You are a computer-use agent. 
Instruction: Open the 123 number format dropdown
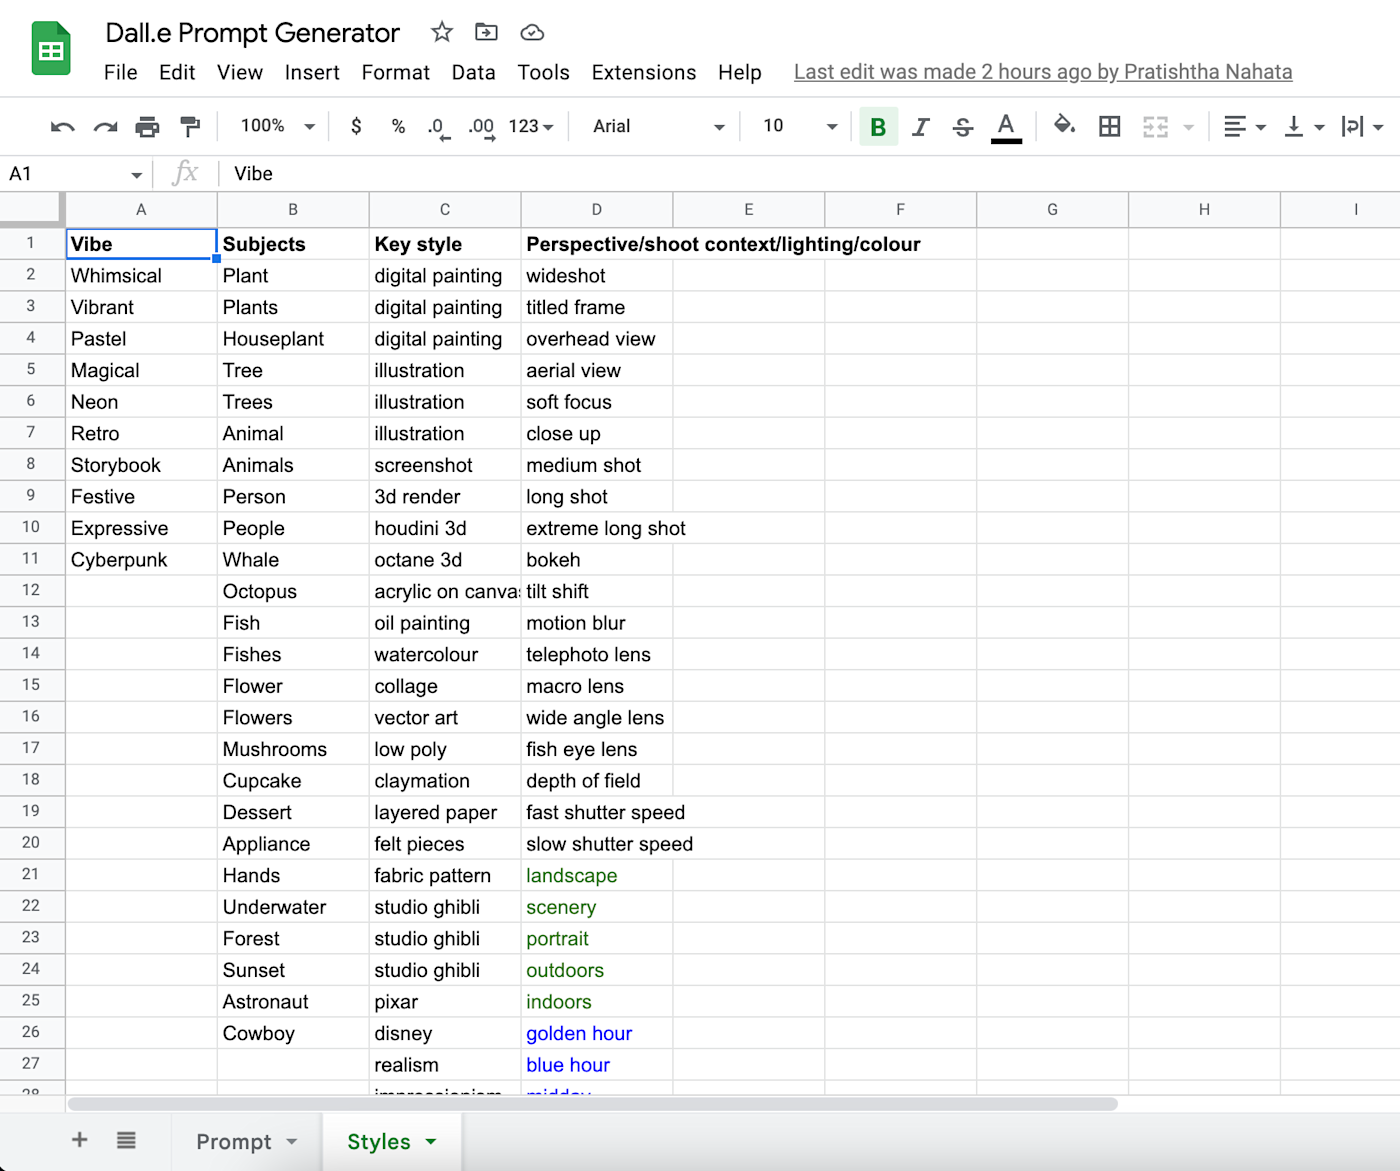[x=531, y=126]
